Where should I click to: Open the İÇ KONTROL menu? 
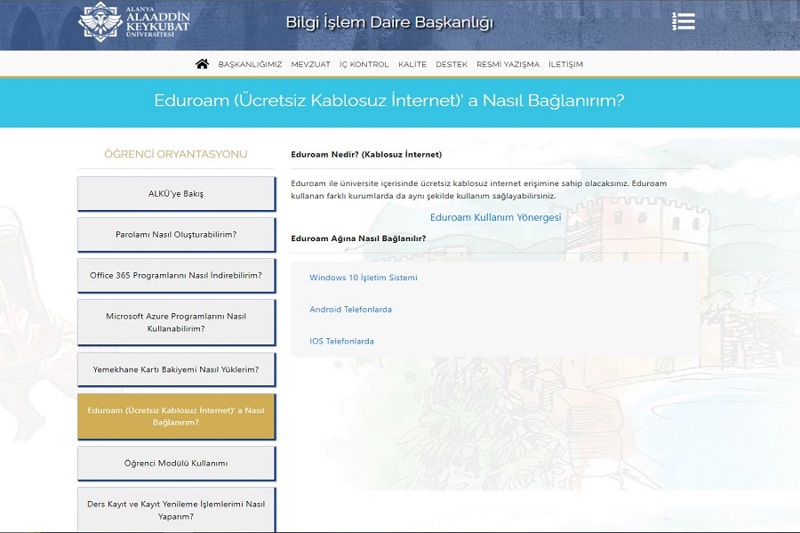click(x=364, y=64)
